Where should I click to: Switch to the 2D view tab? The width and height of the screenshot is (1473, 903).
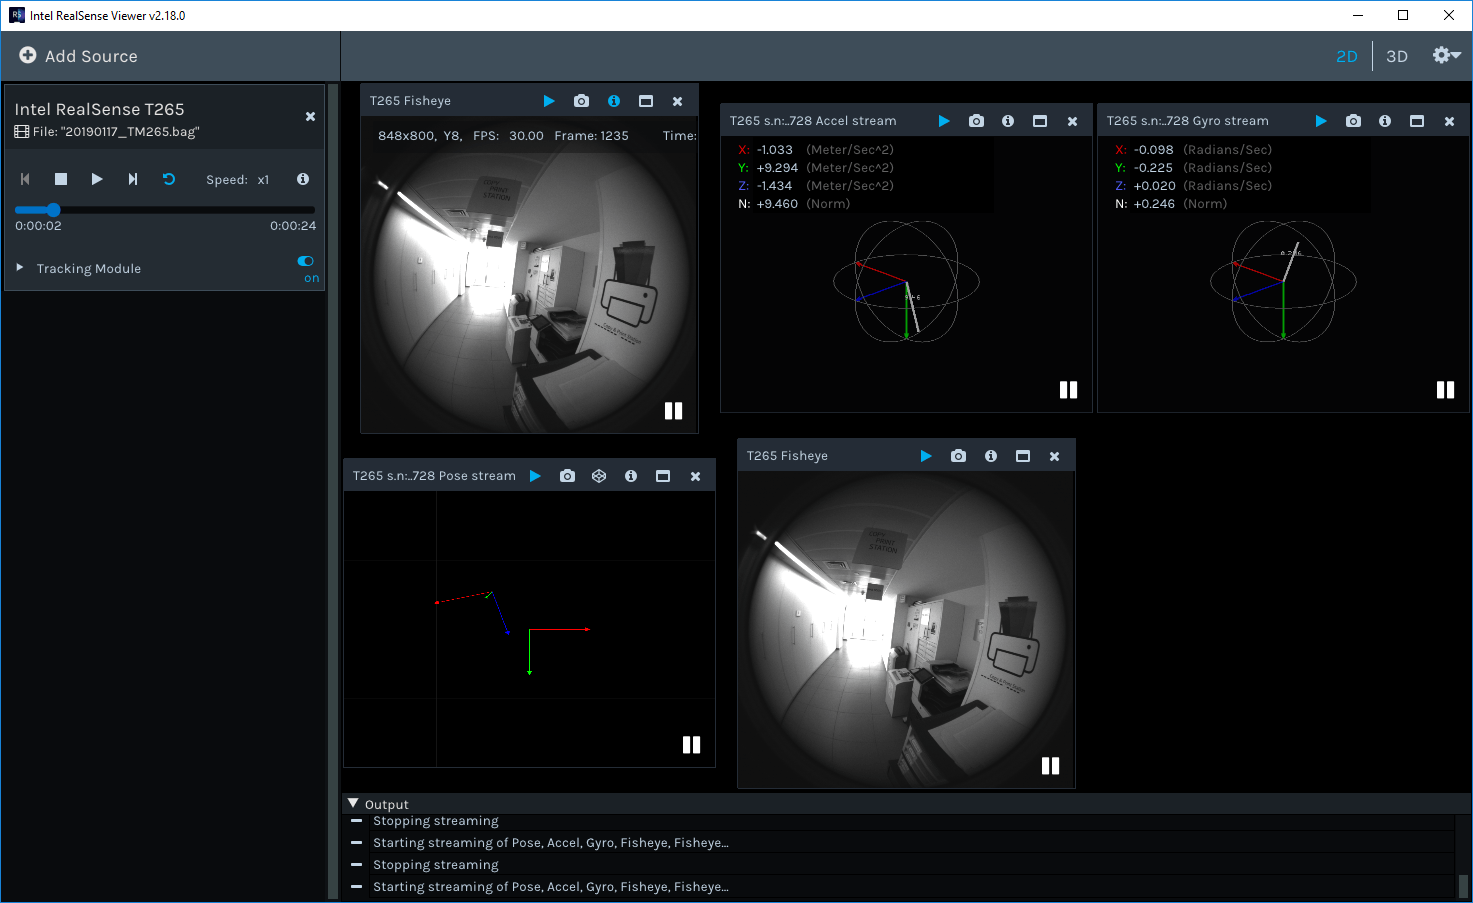[1347, 56]
